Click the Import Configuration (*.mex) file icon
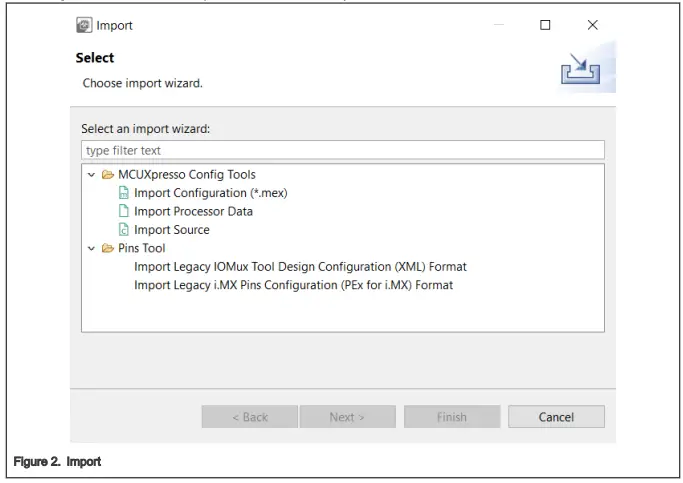The height and width of the screenshot is (483, 683). click(x=124, y=193)
